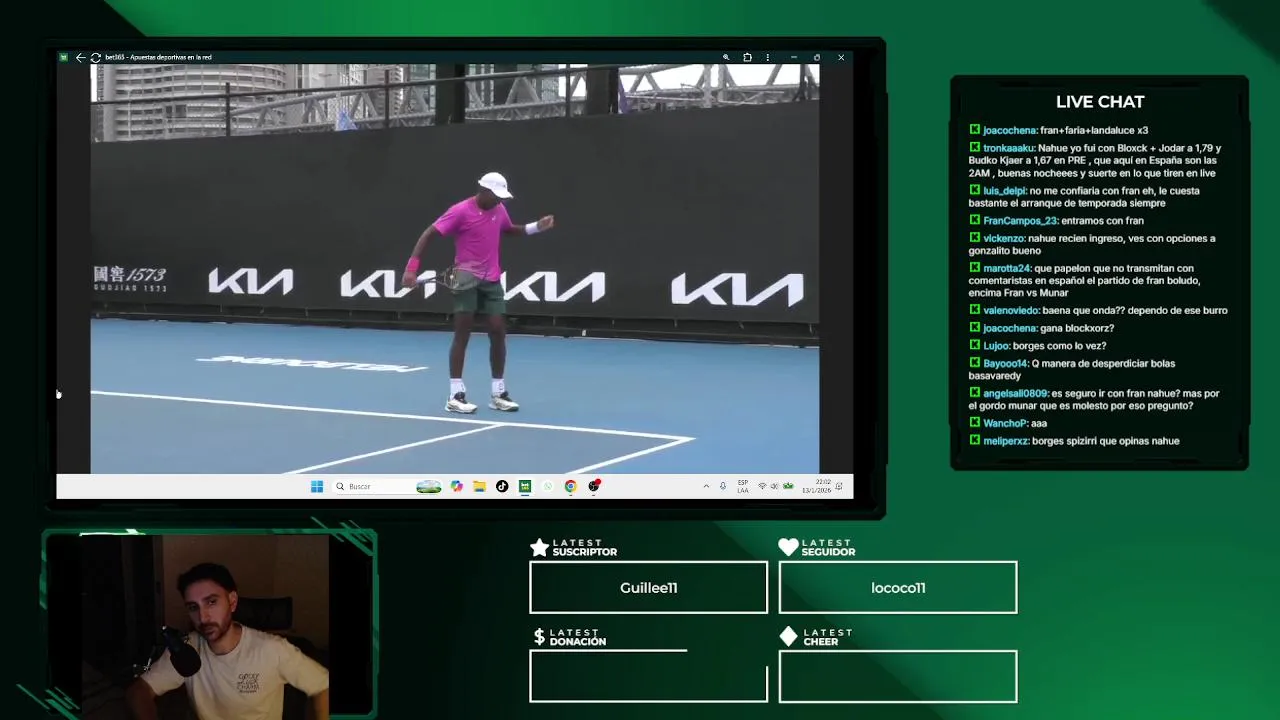Open the Copilot icon in the taskbar

[x=457, y=486]
